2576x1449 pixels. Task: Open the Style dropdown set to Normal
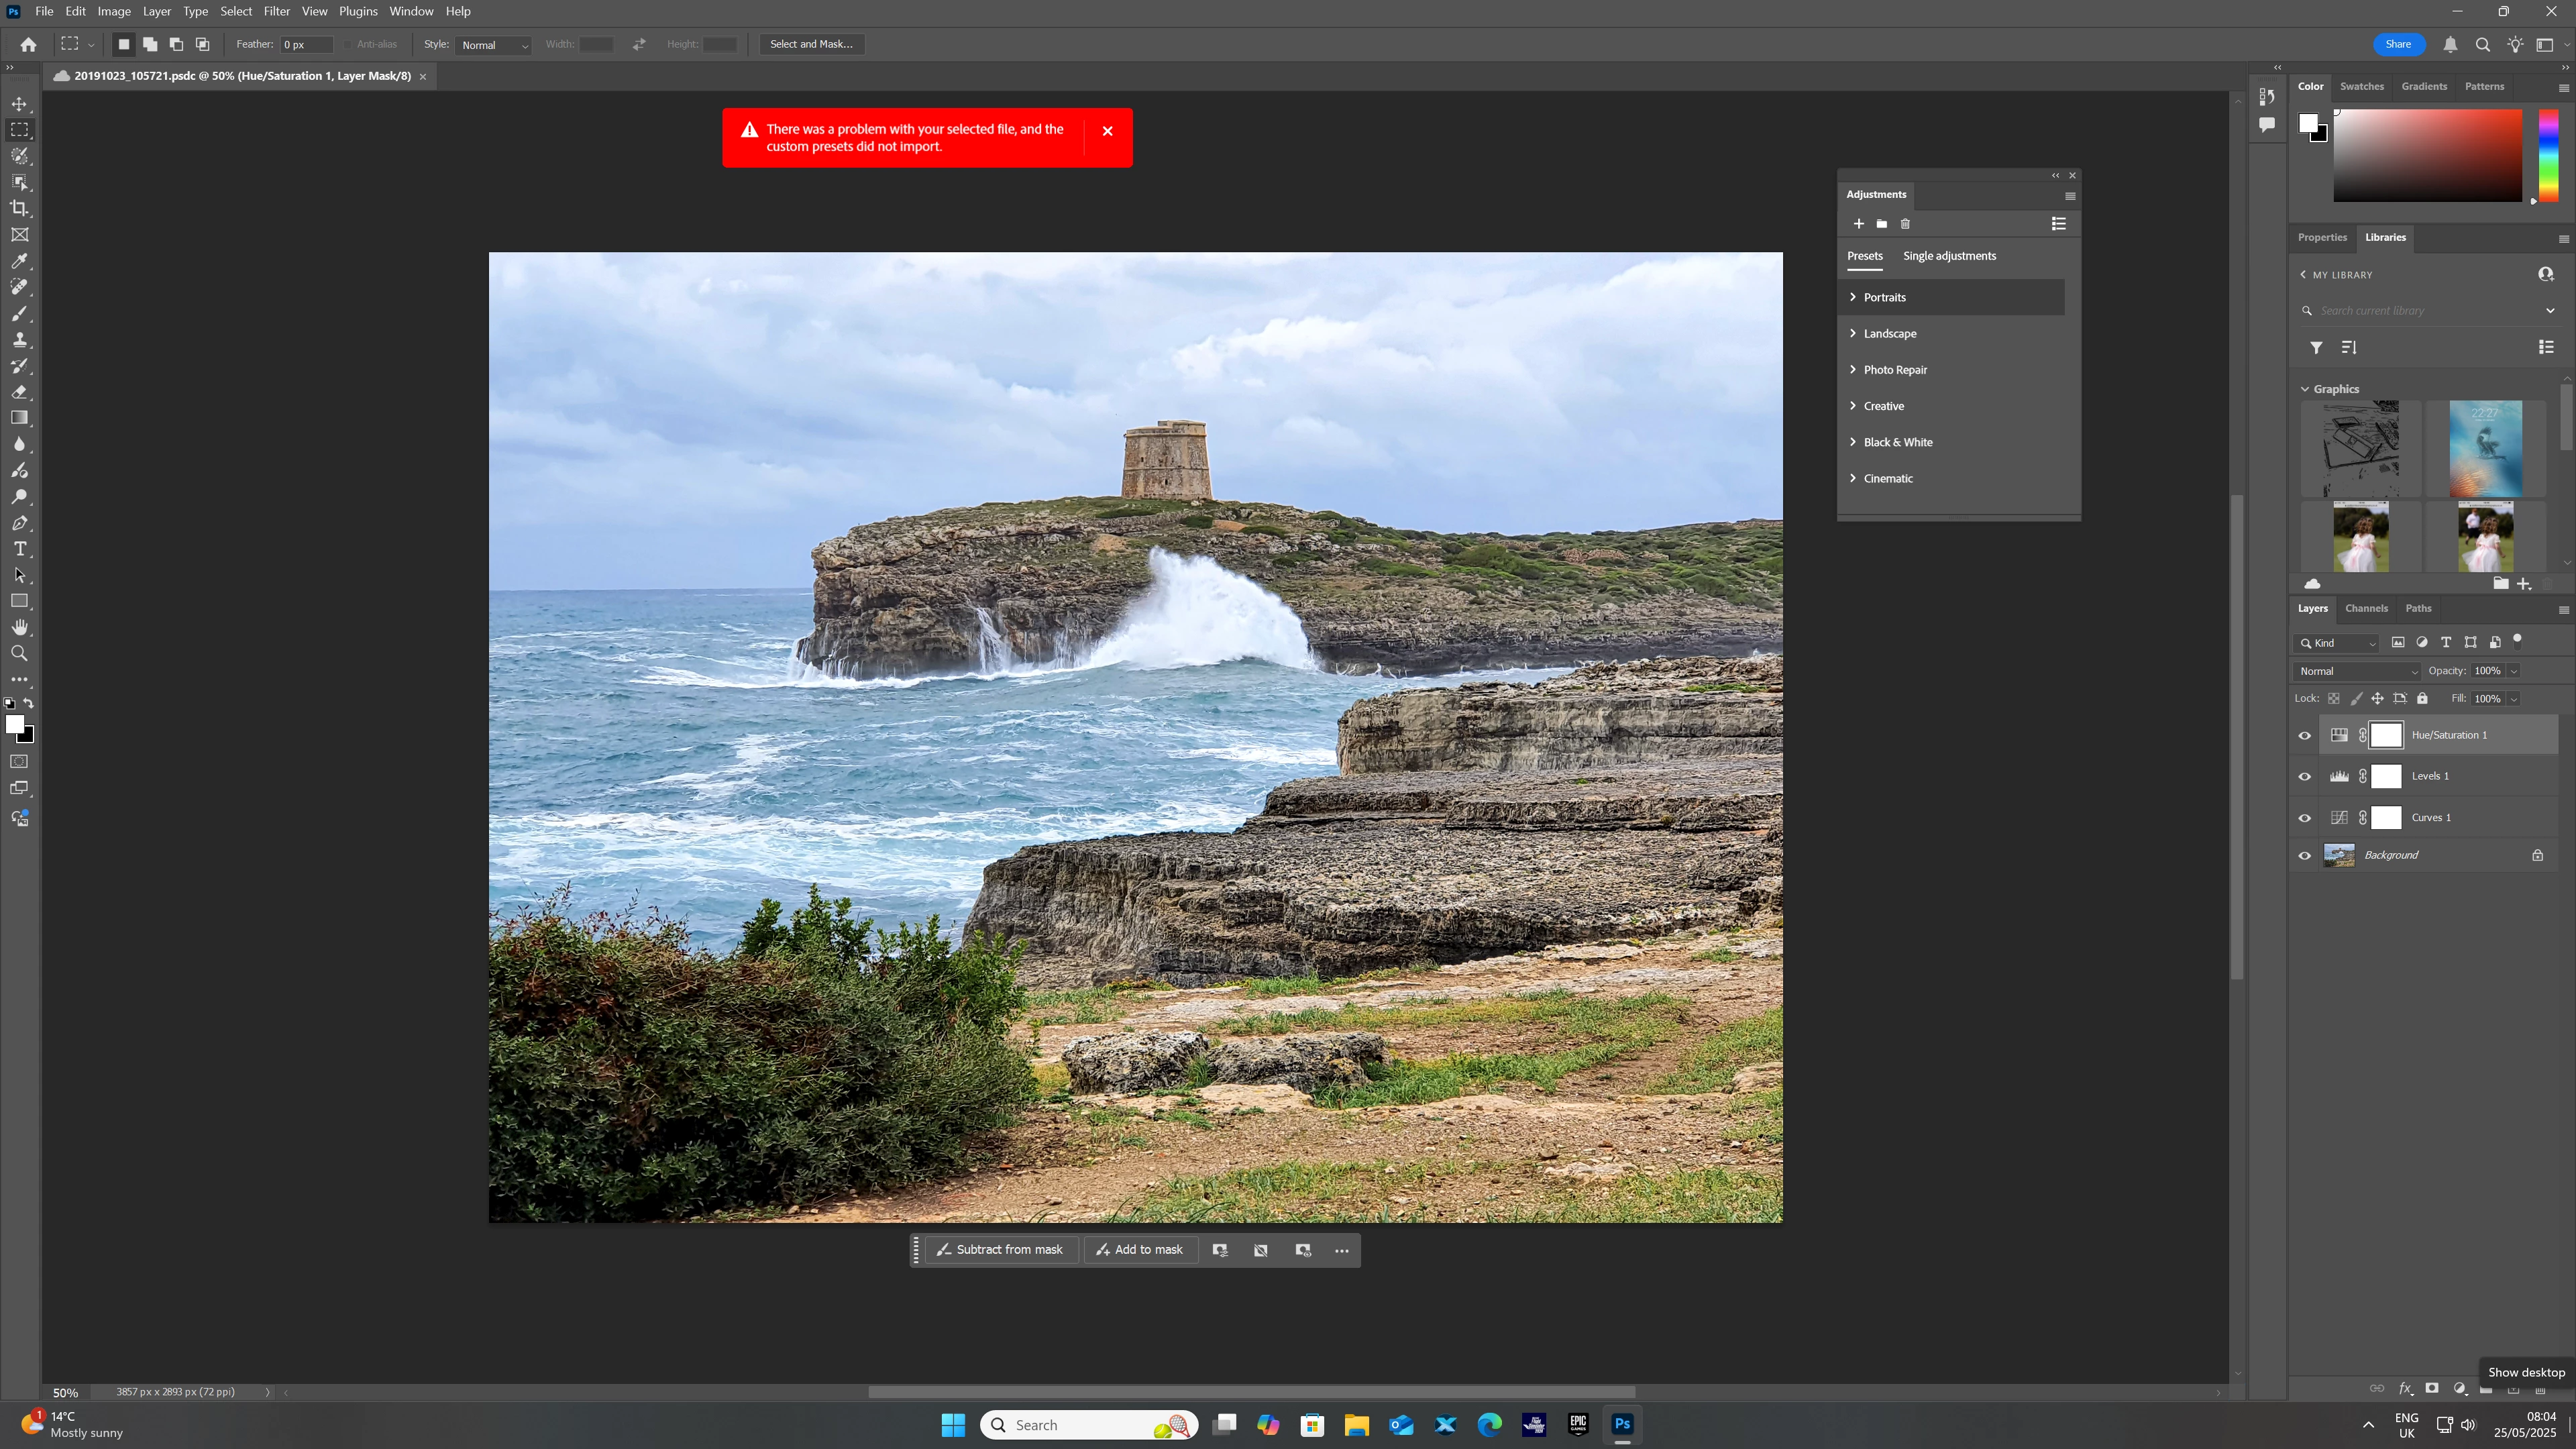(x=494, y=45)
